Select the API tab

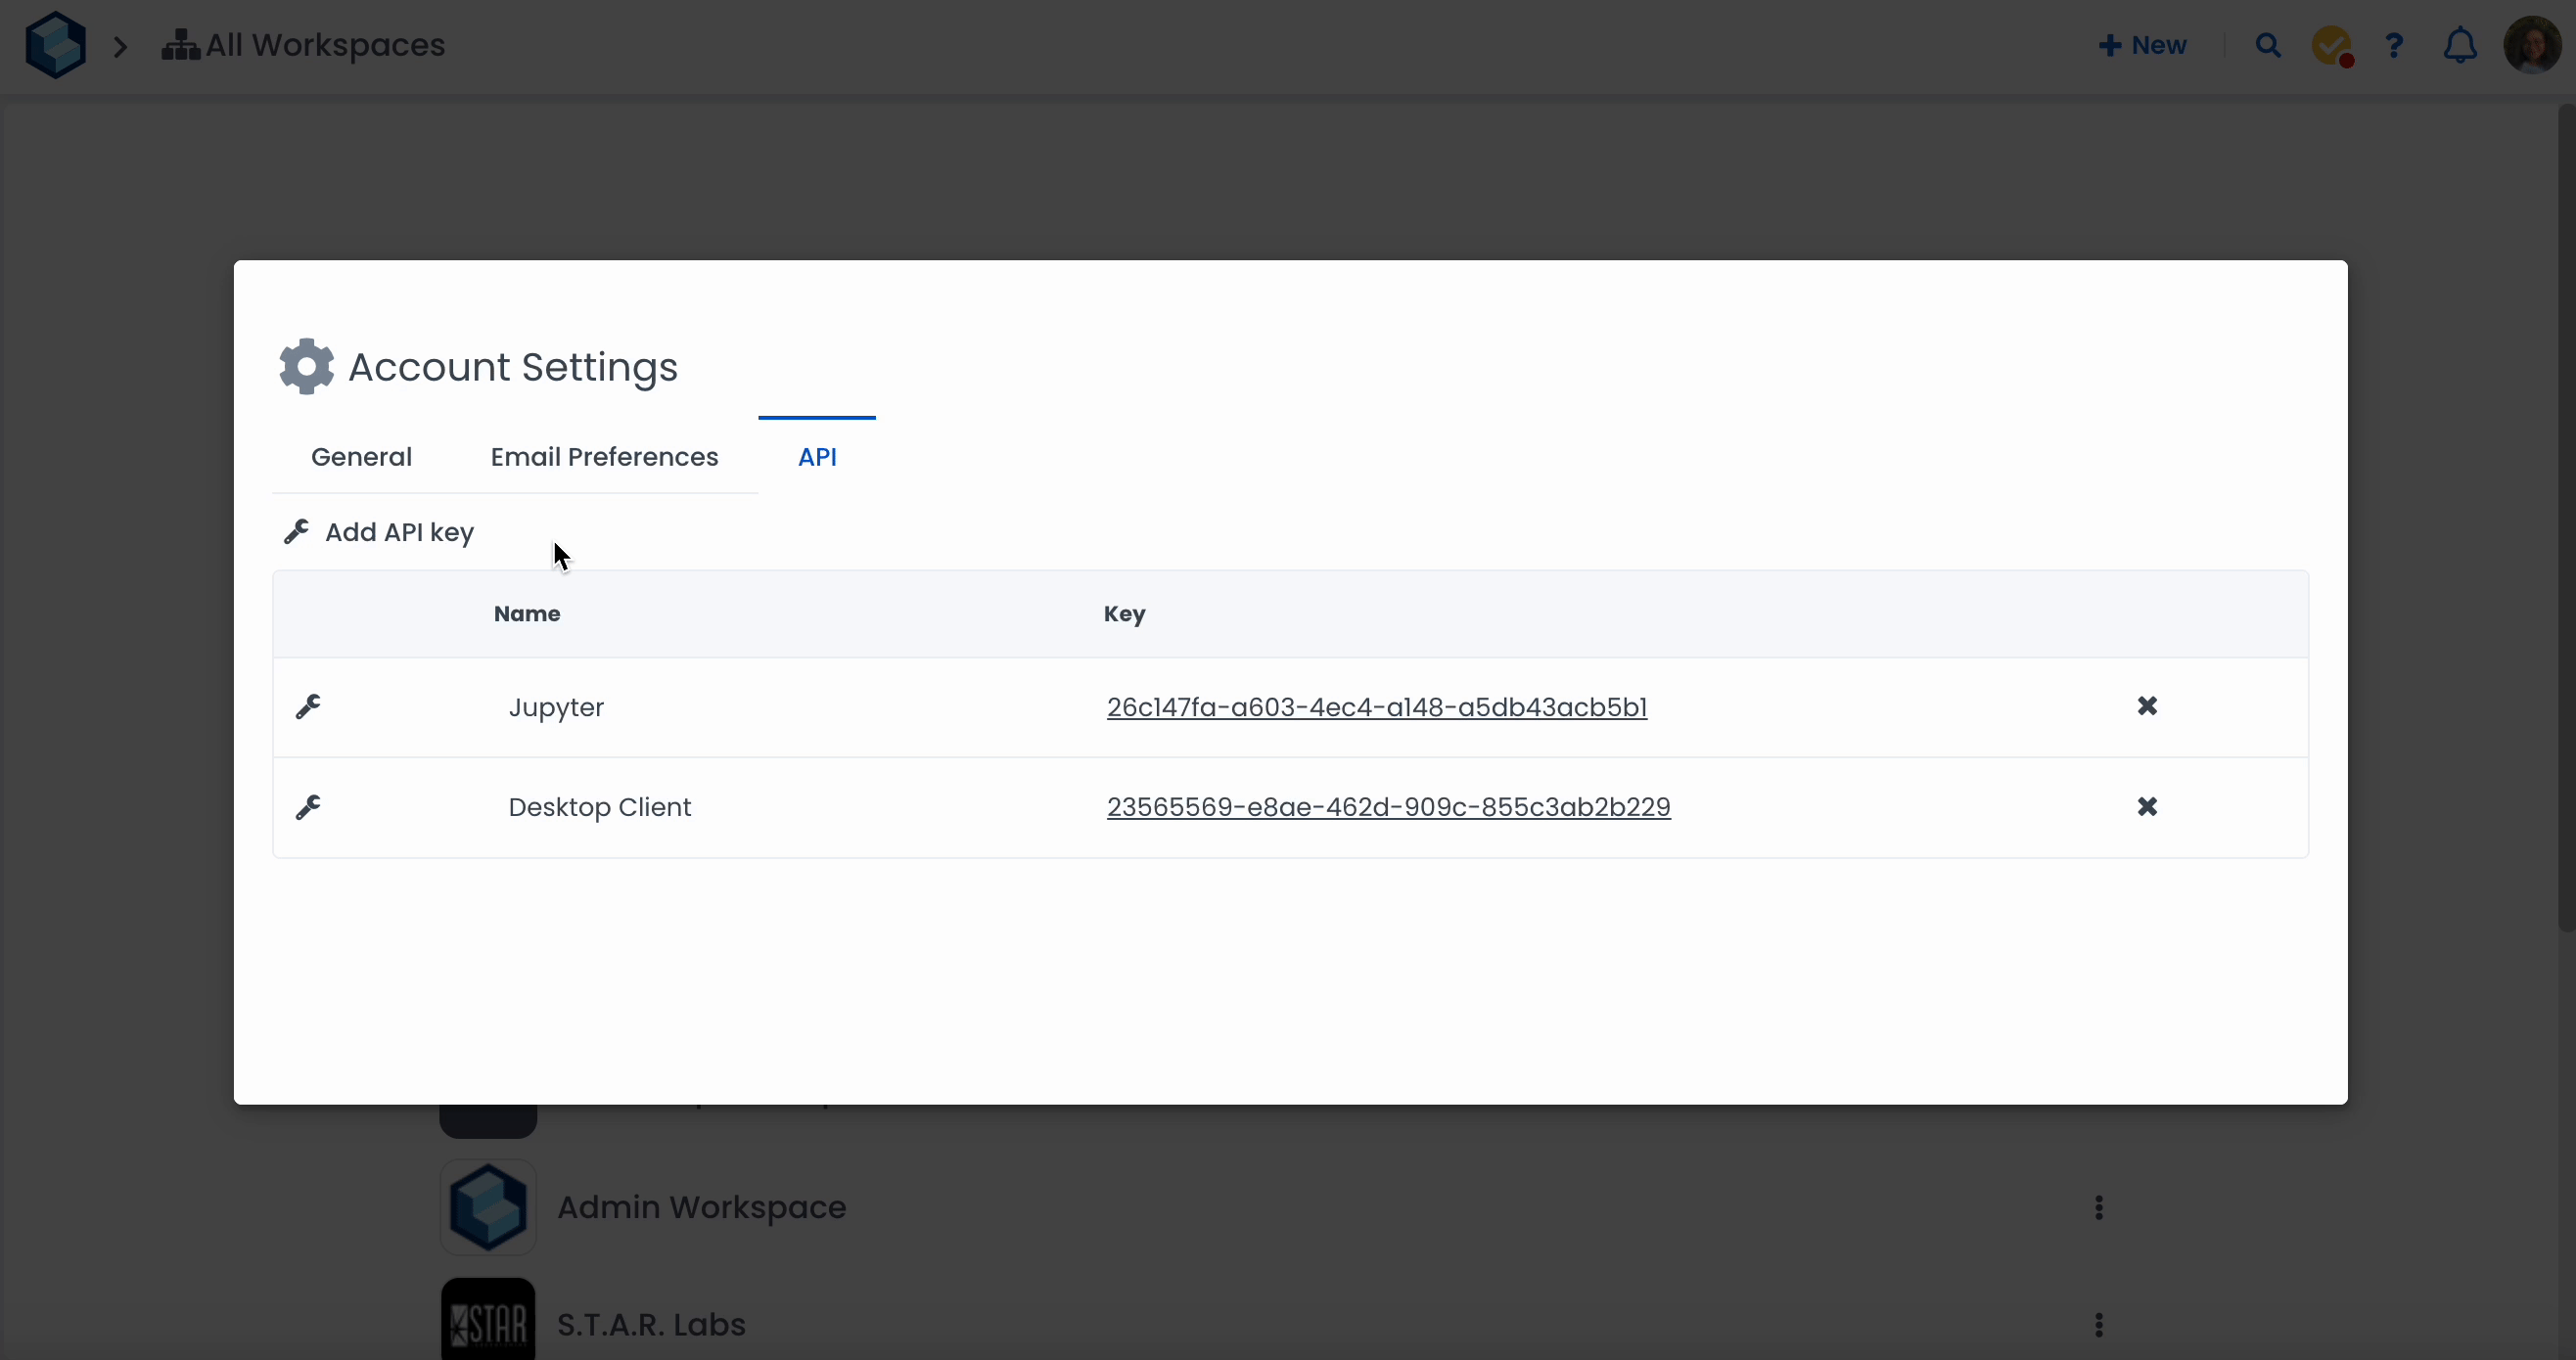pos(817,457)
